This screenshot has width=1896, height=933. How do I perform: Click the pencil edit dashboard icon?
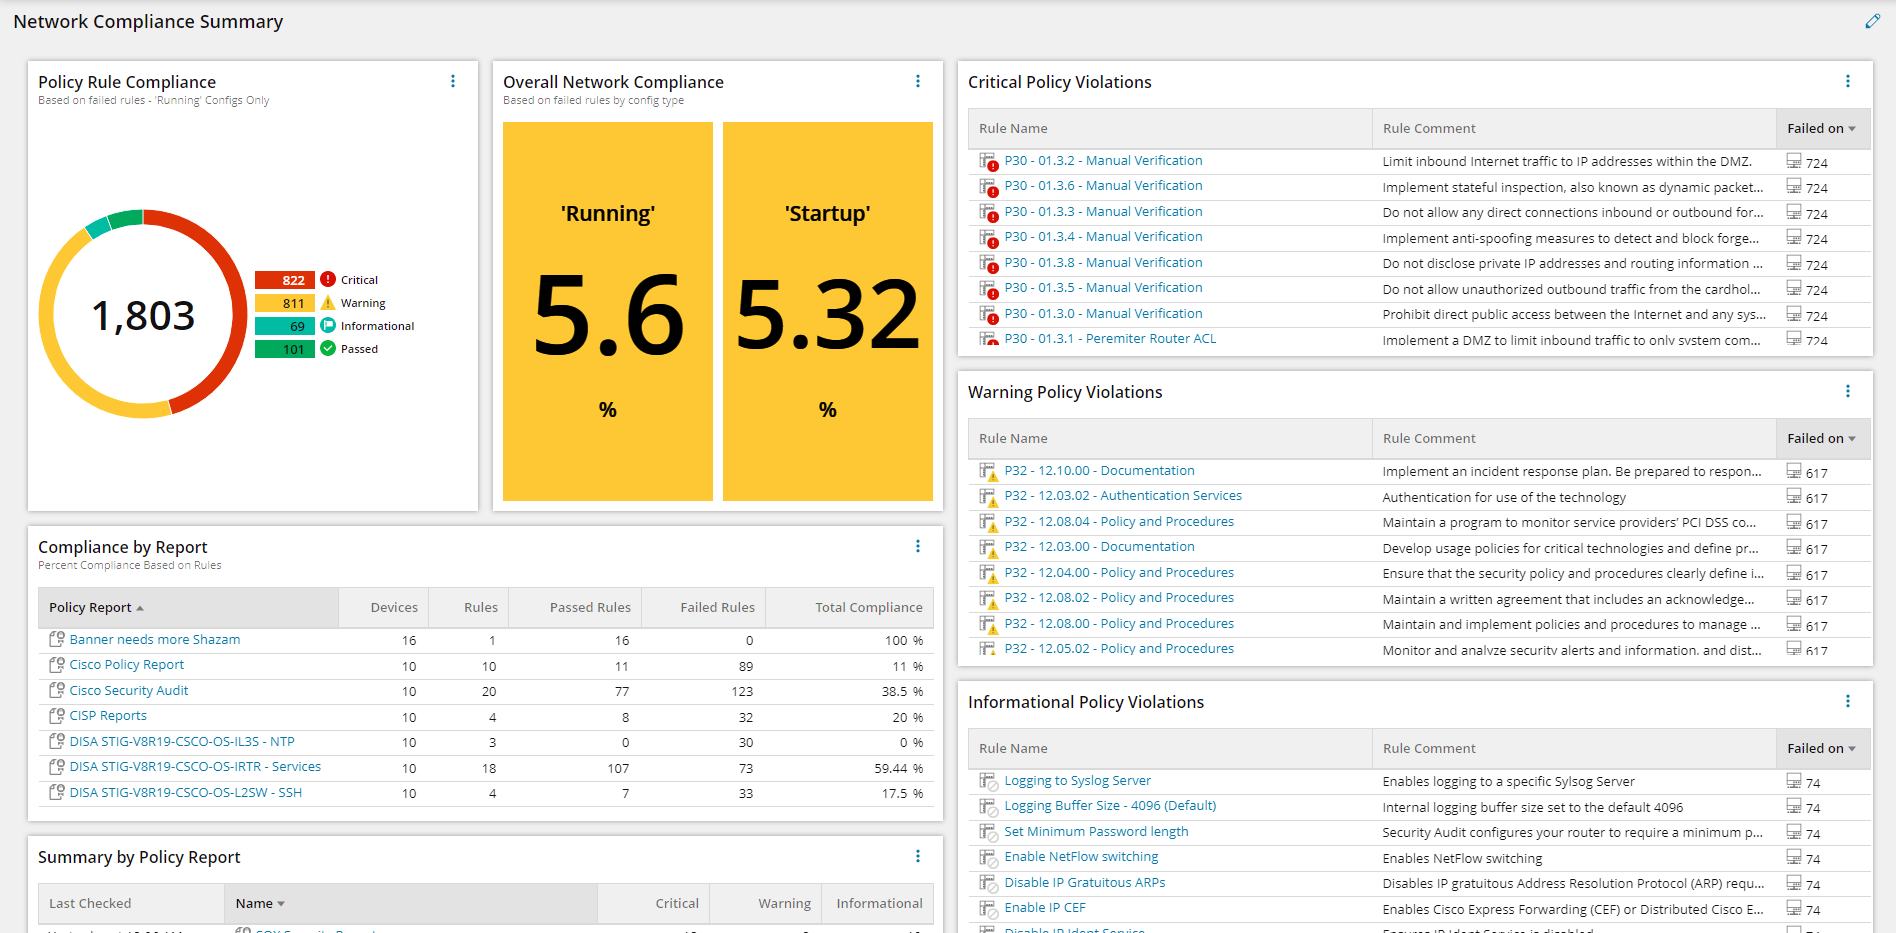[x=1872, y=21]
